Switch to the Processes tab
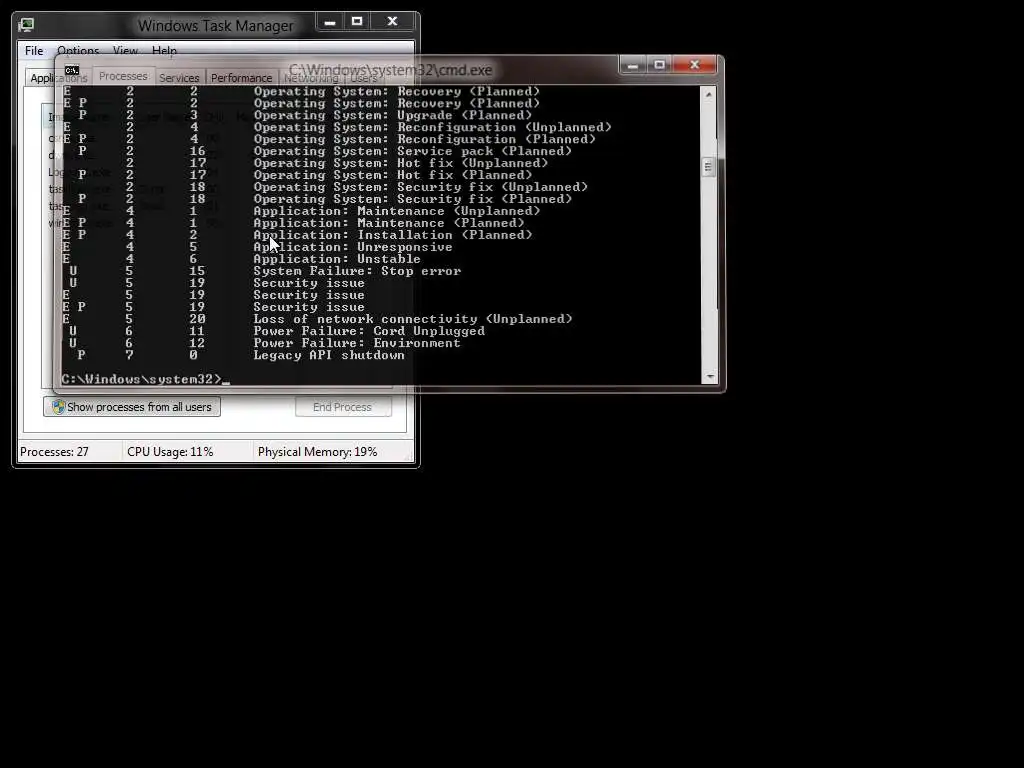The height and width of the screenshot is (768, 1024). click(123, 76)
